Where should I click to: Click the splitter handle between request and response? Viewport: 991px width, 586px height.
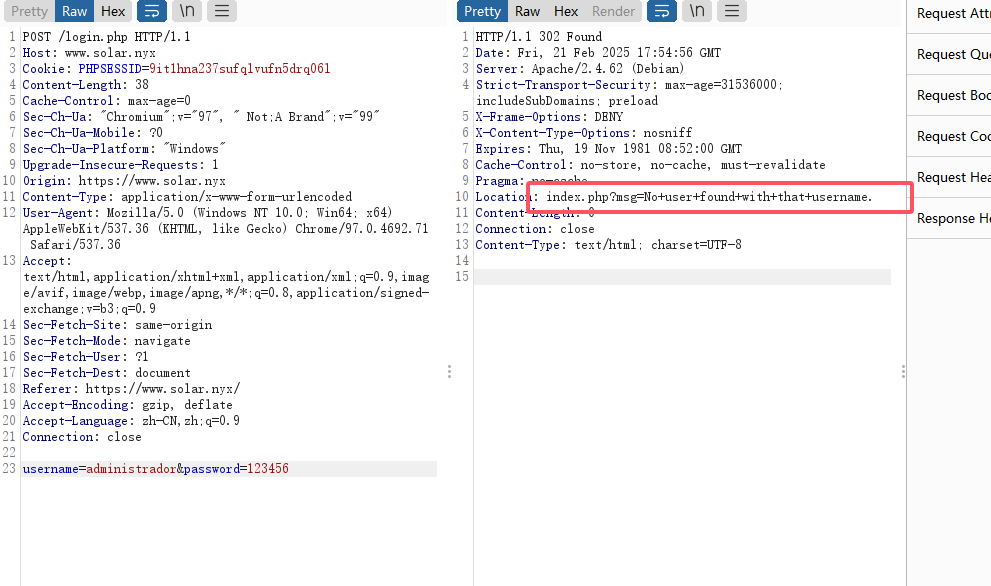pos(449,371)
